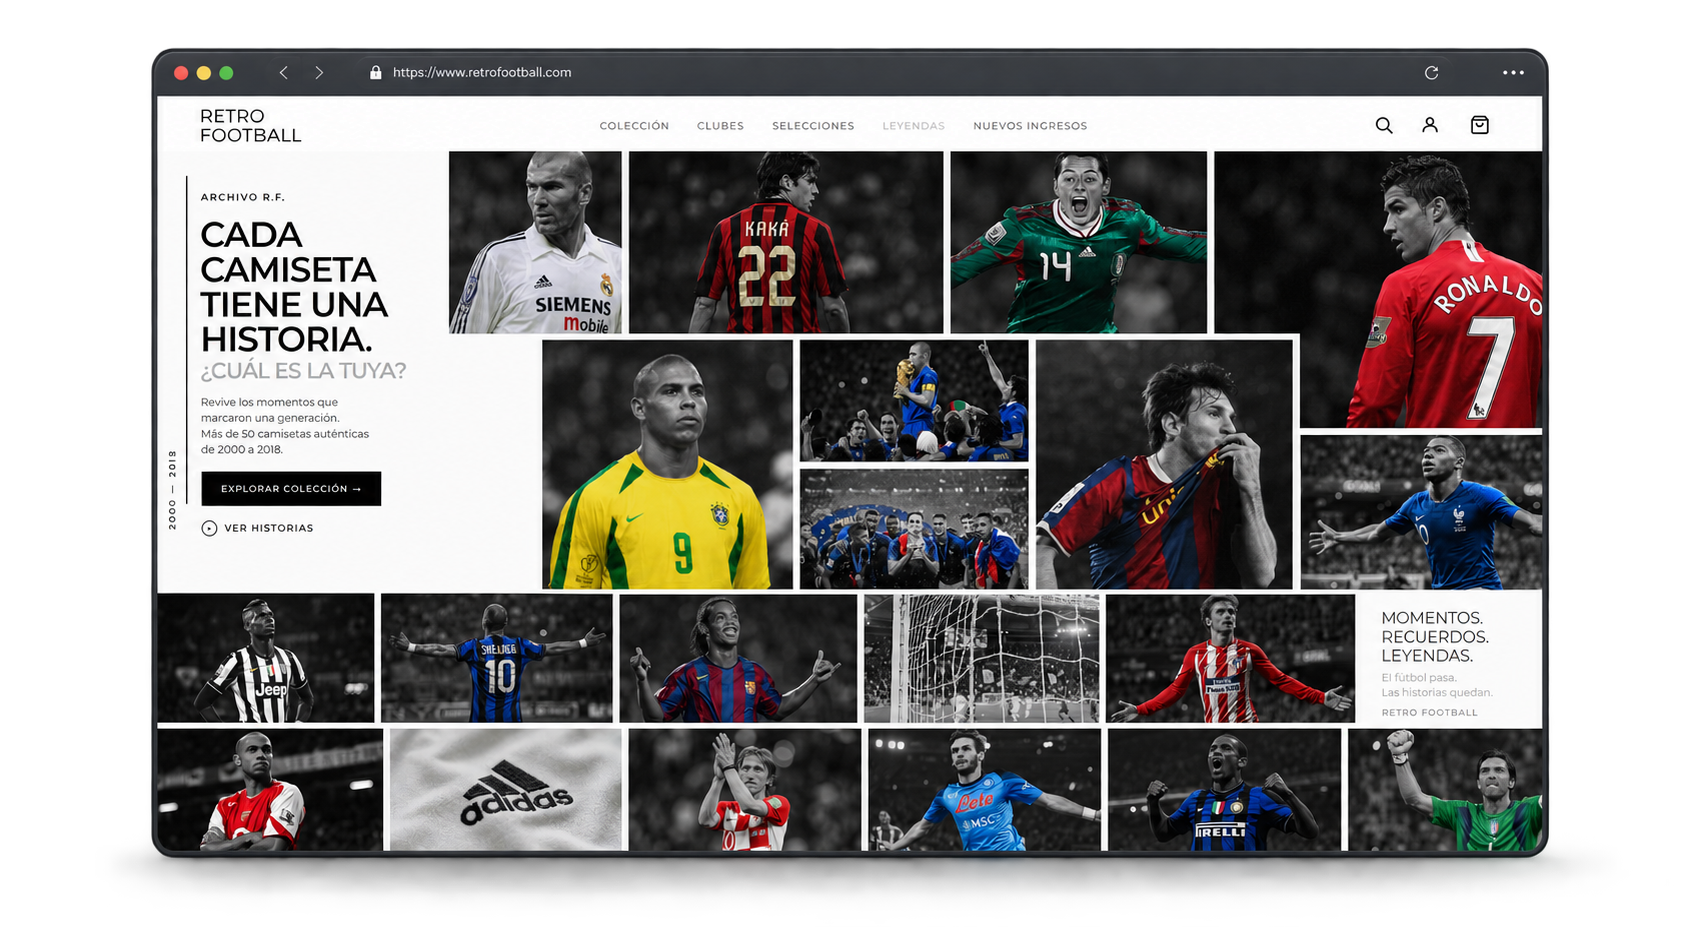Open the search icon in header
The image size is (1697, 927).
(x=1383, y=125)
